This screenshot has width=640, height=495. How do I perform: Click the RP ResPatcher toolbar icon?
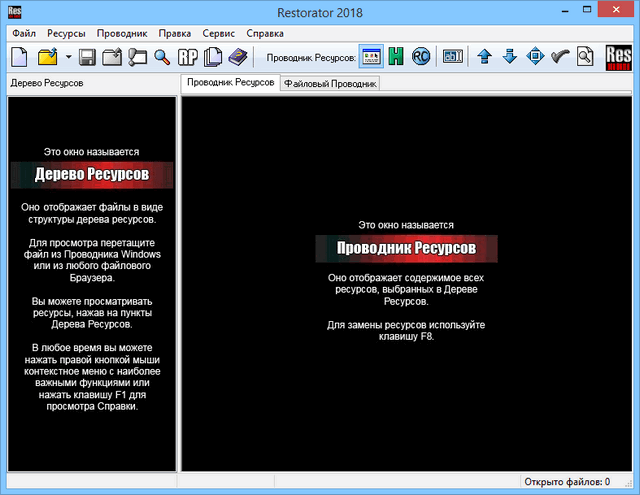[x=187, y=56]
